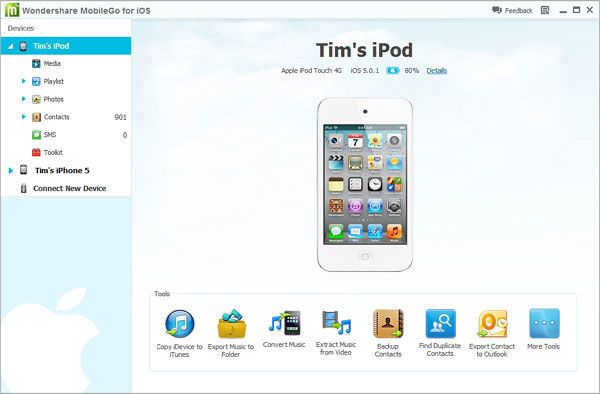
Task: Minimize the MobileGo window
Action: coord(563,11)
